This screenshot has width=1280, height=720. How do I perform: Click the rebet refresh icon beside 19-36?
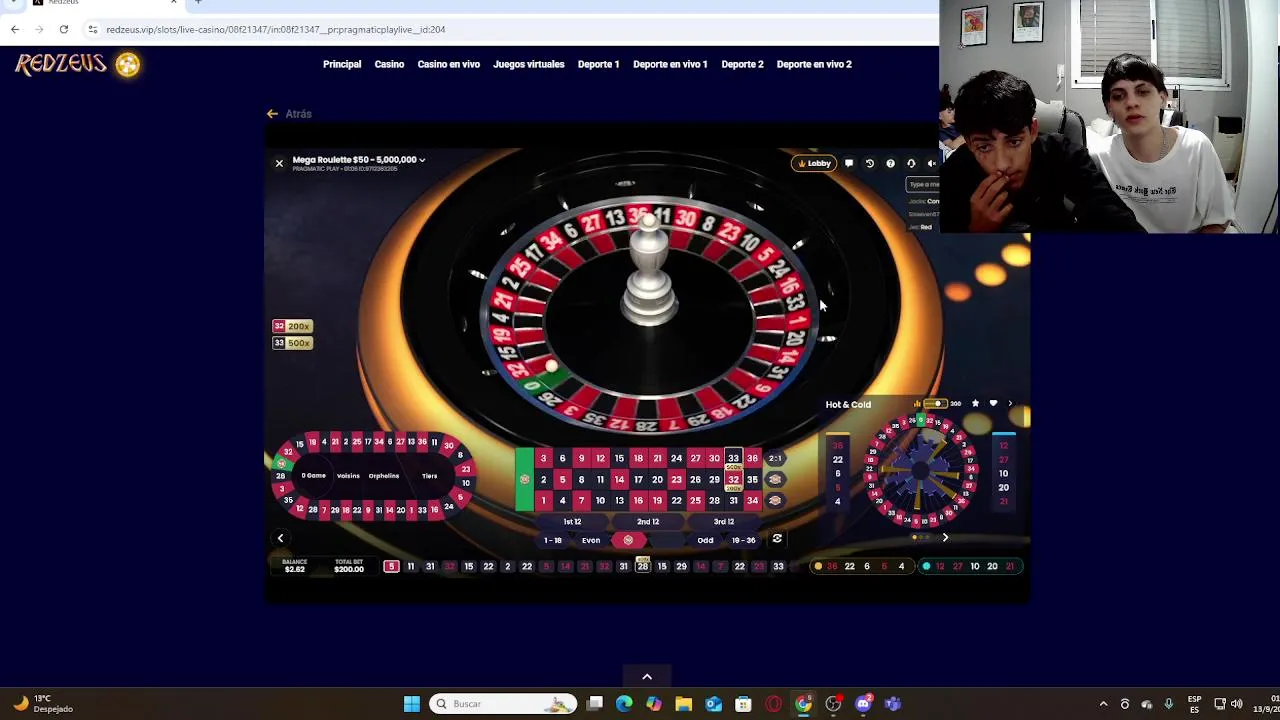[x=777, y=539]
